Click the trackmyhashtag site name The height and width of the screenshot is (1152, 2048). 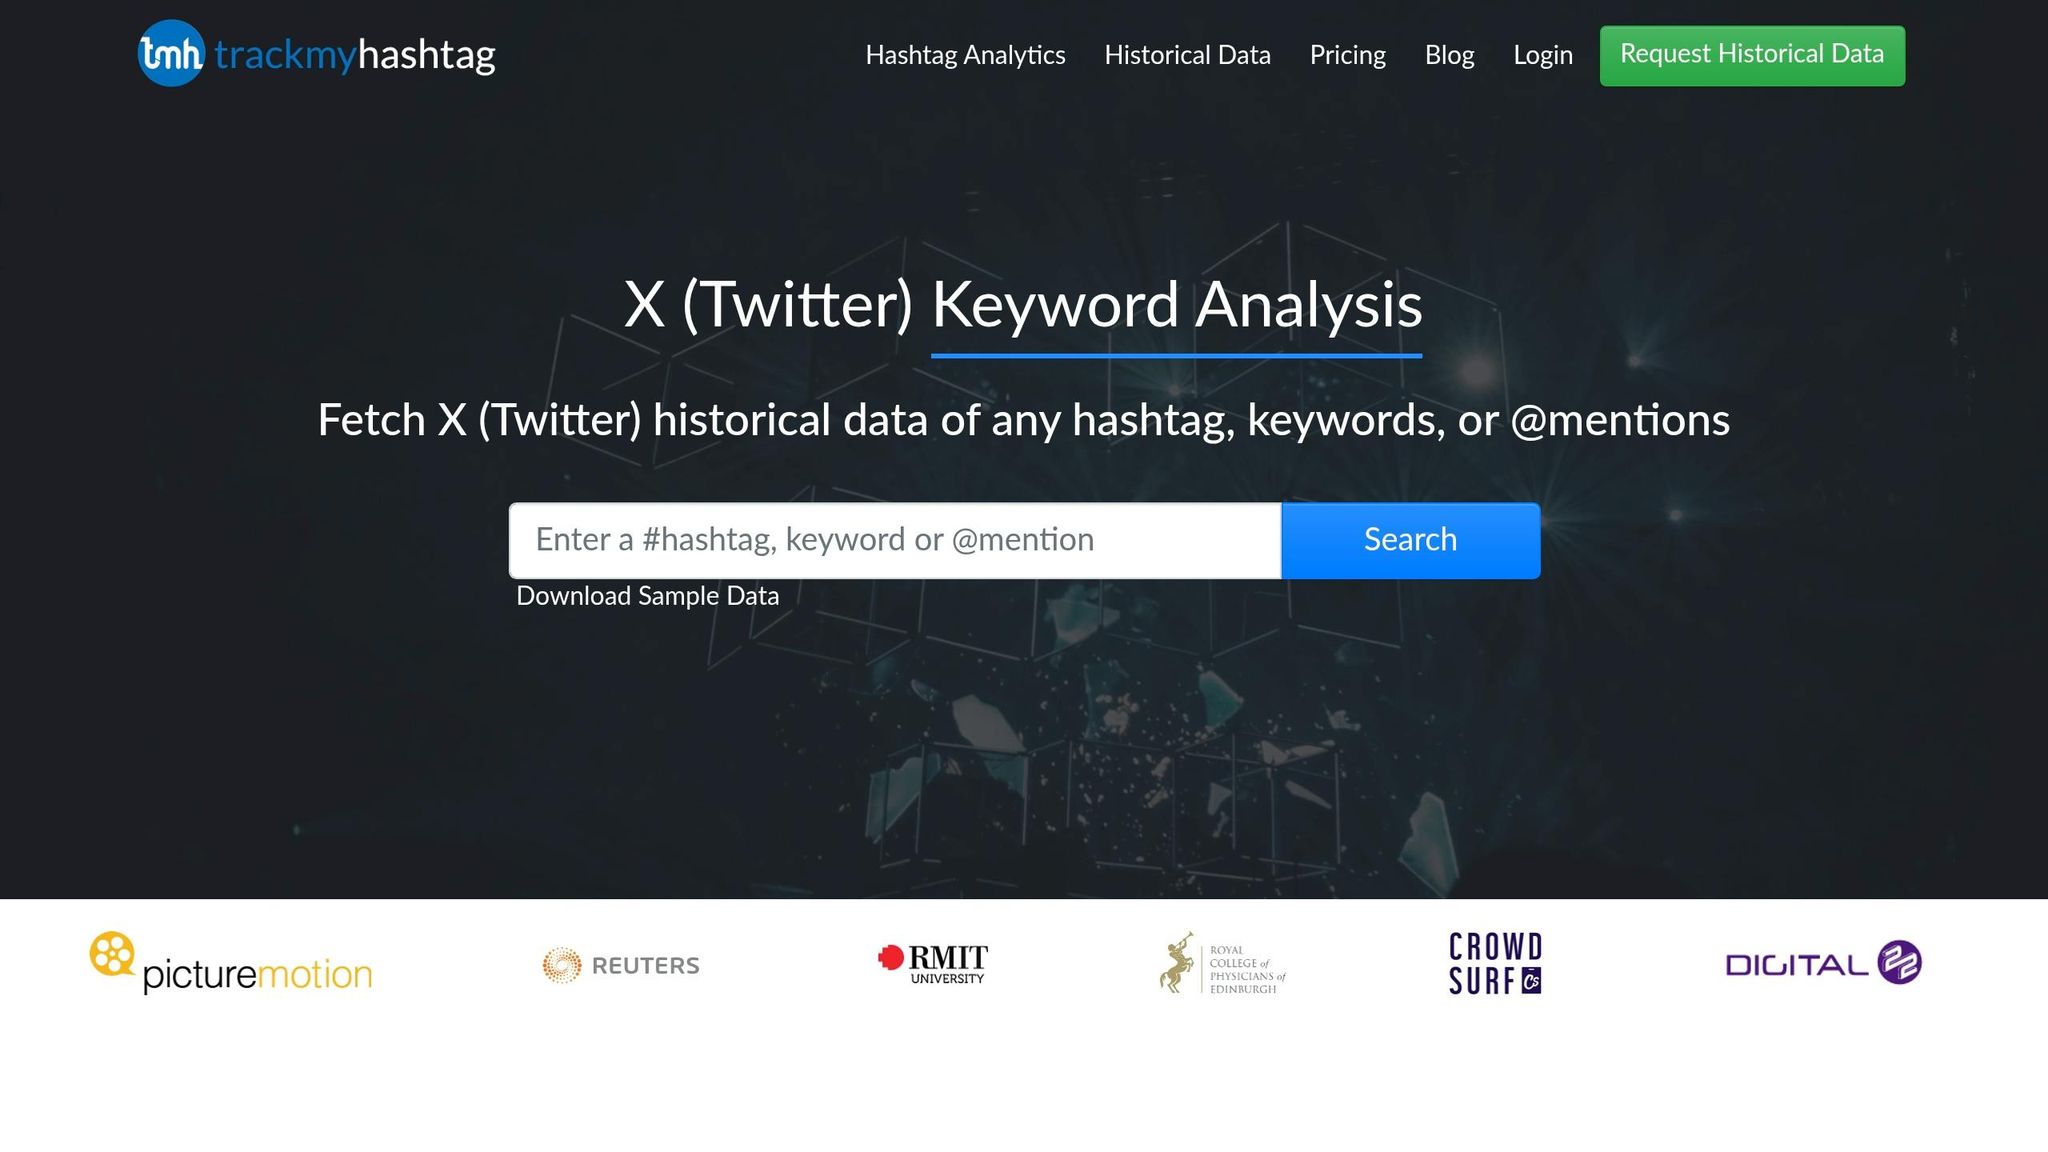[354, 55]
